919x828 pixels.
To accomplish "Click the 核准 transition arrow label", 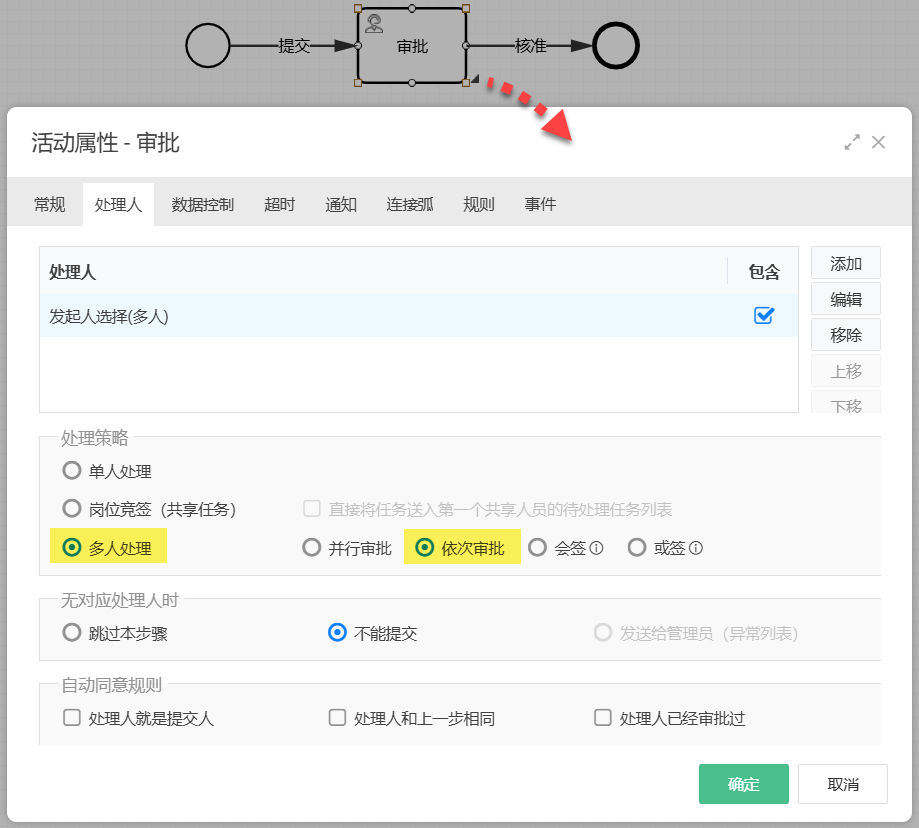I will coord(531,44).
